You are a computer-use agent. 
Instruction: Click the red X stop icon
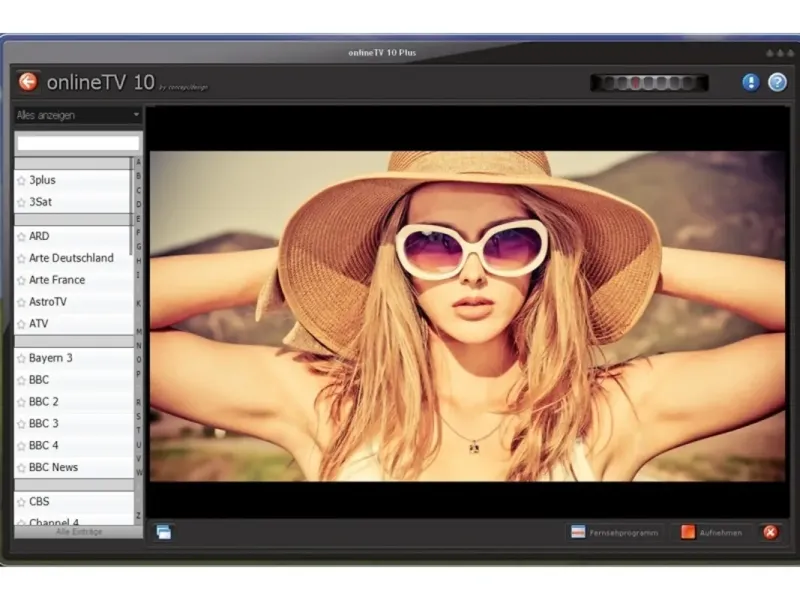(x=770, y=533)
